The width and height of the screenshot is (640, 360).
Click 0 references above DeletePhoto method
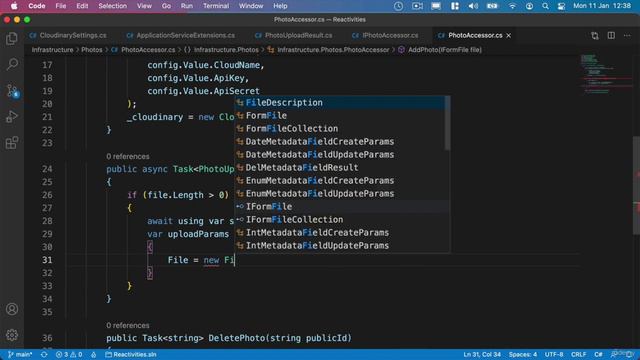(x=128, y=325)
